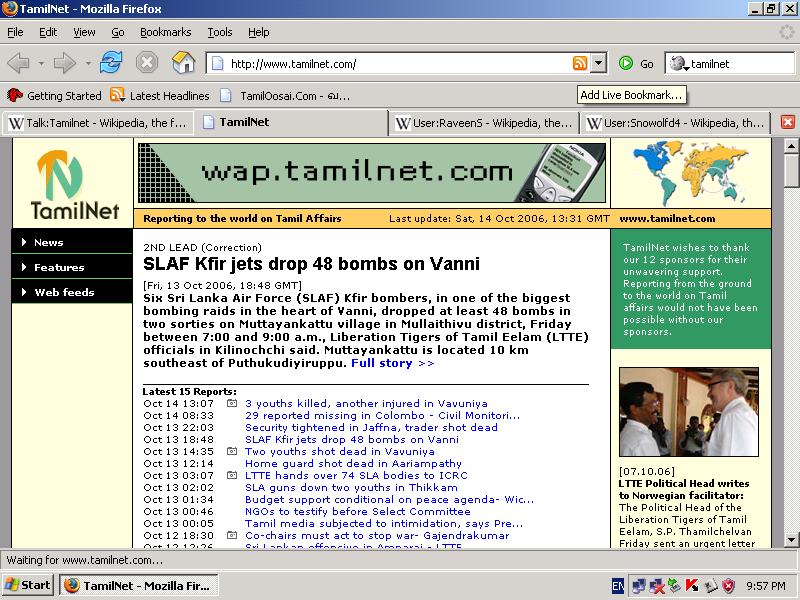Screen dimensions: 800x600
Task: Click the Back navigation arrow
Action: pyautogui.click(x=19, y=63)
